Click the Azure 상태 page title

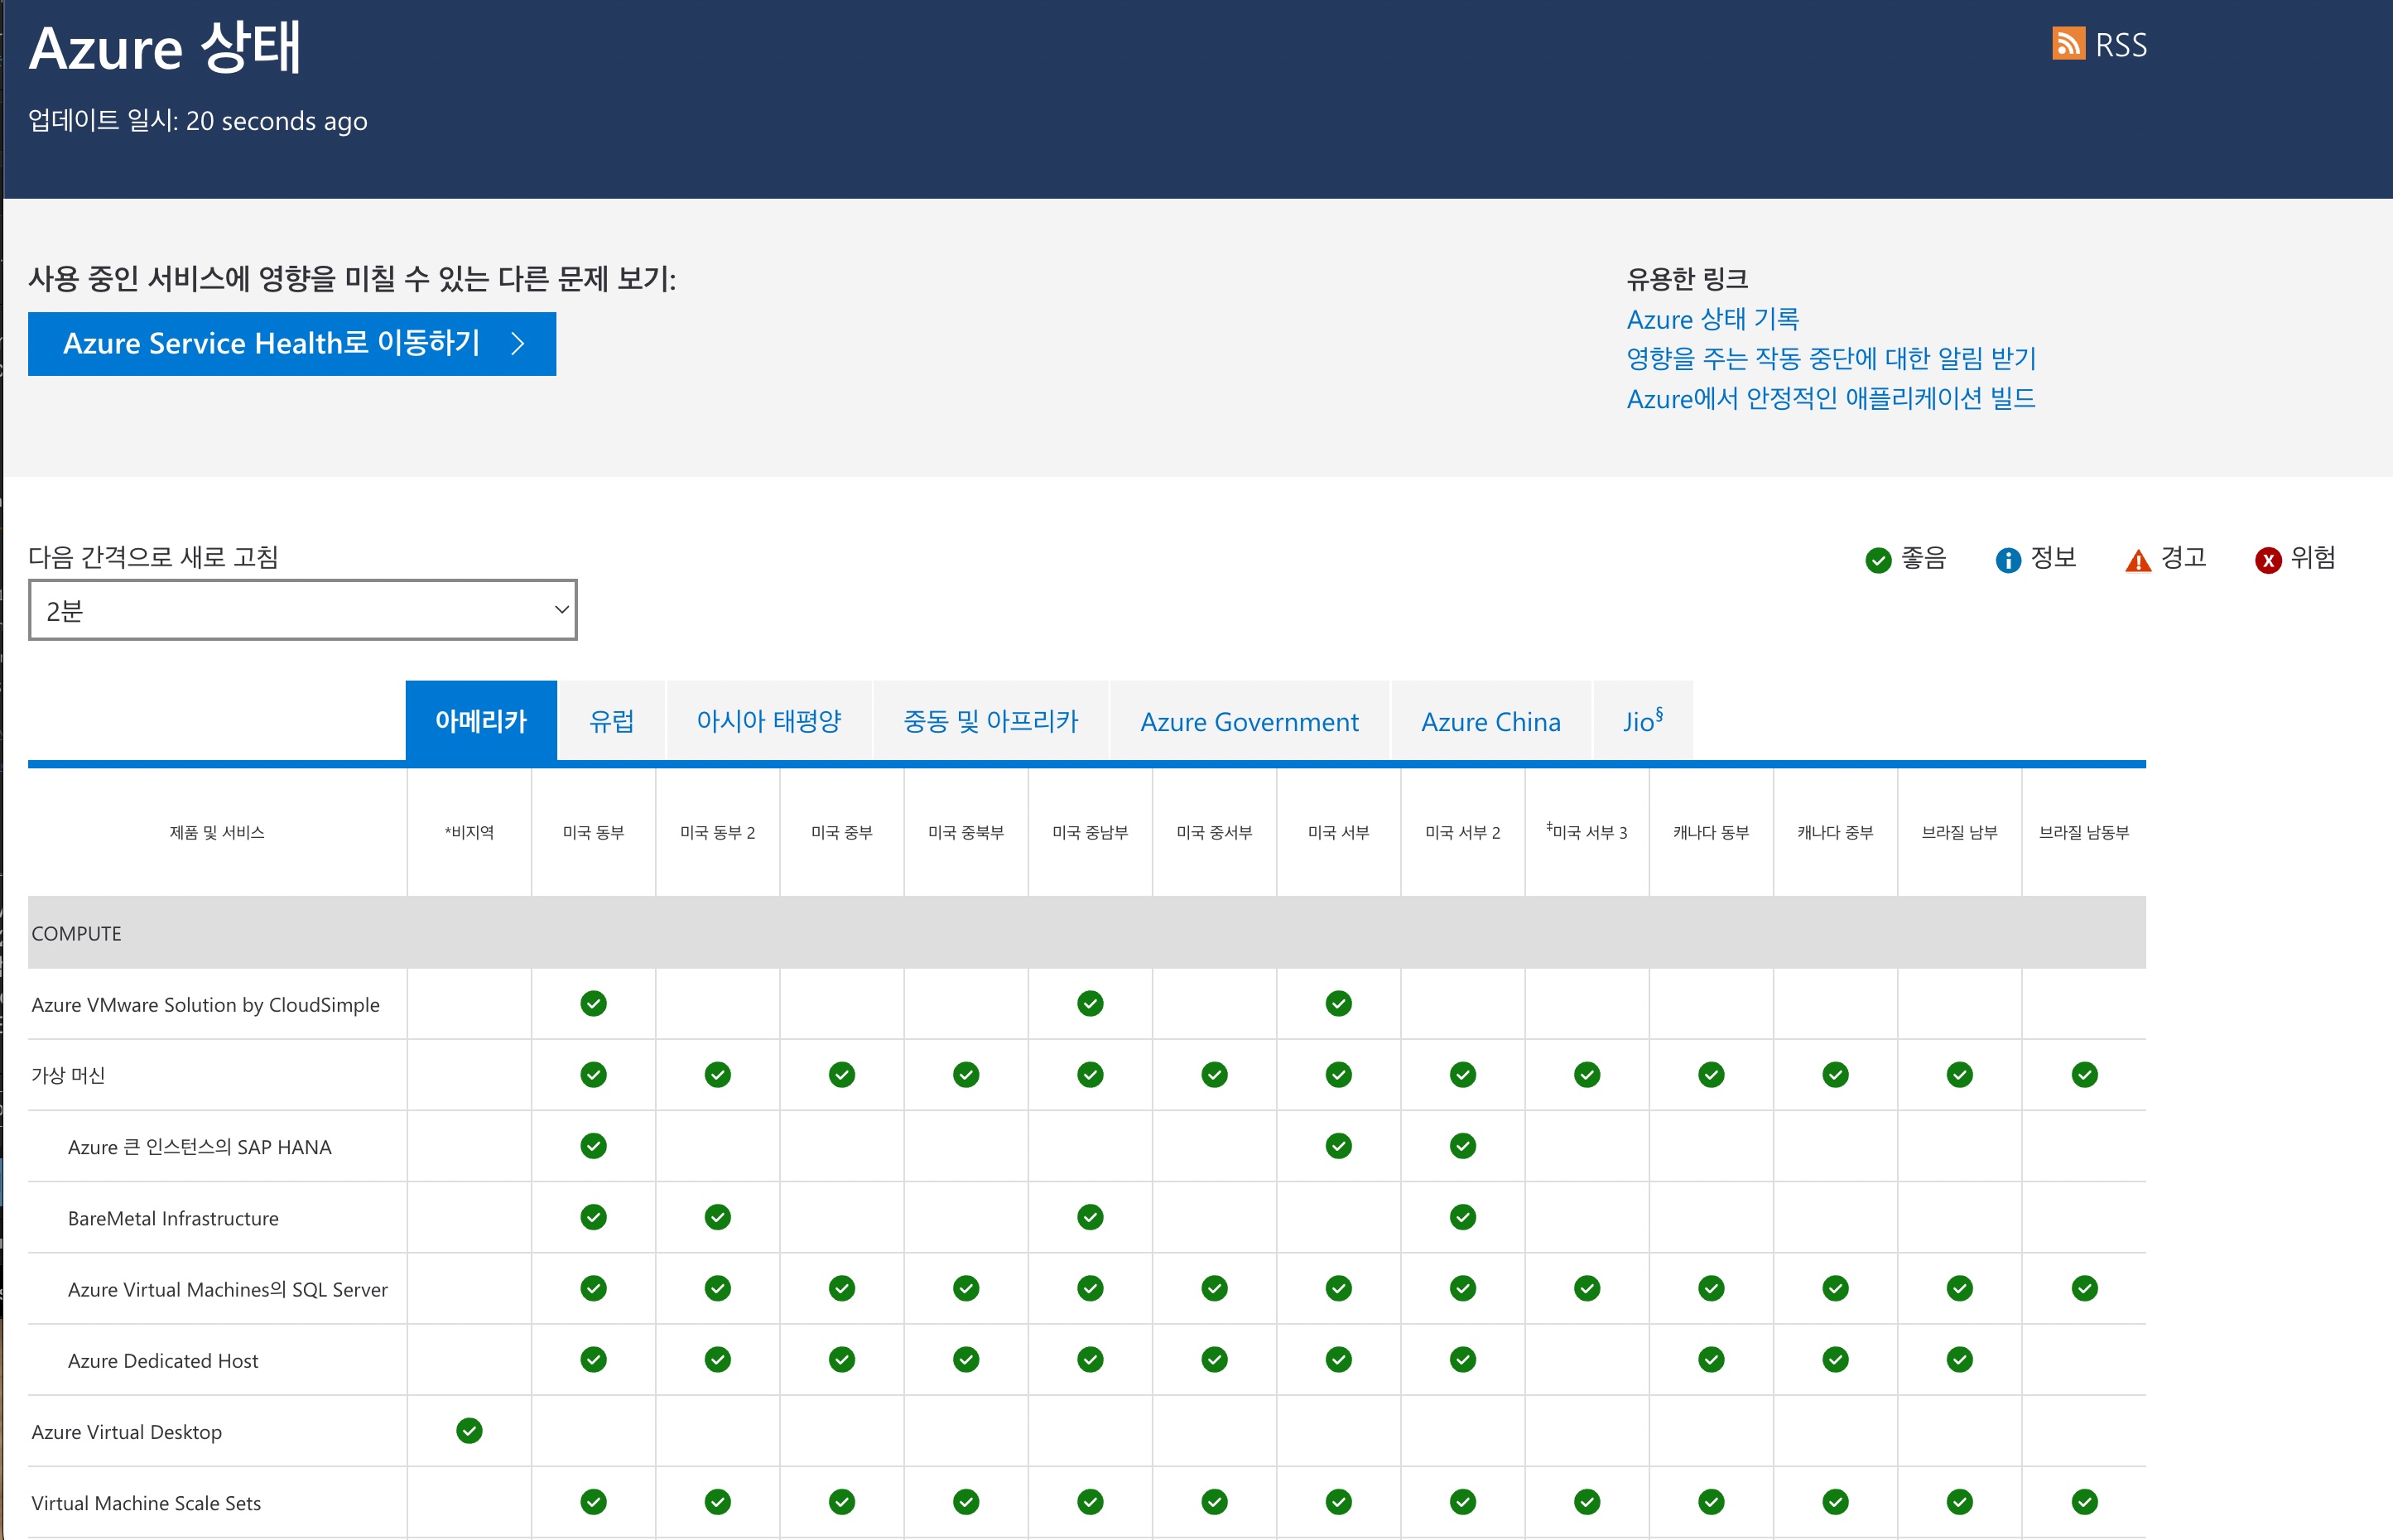(165, 47)
